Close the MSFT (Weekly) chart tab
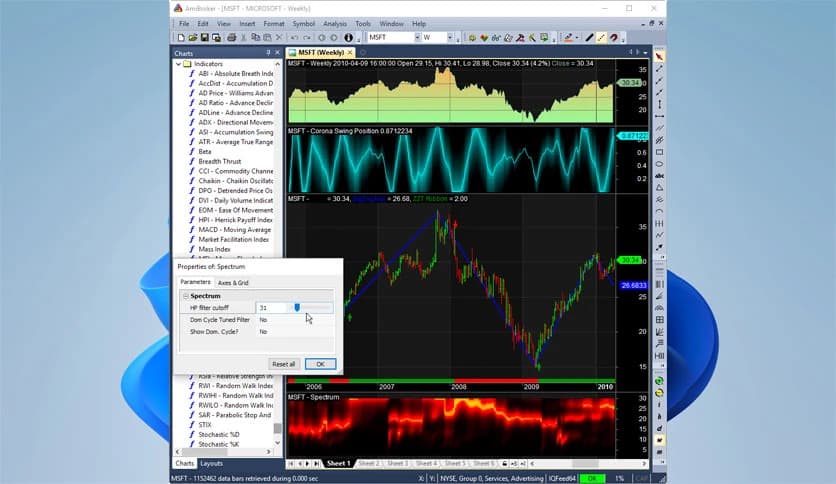The height and width of the screenshot is (484, 836). (350, 53)
